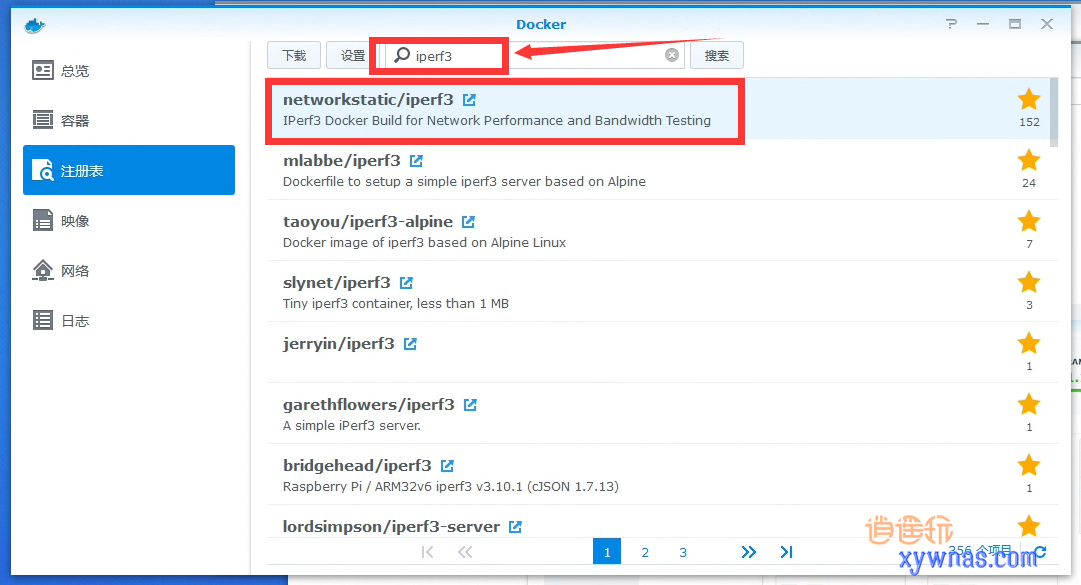The height and width of the screenshot is (585, 1081).
Task: Click the star icon of networkstatic/iperf3
Action: 1029,99
